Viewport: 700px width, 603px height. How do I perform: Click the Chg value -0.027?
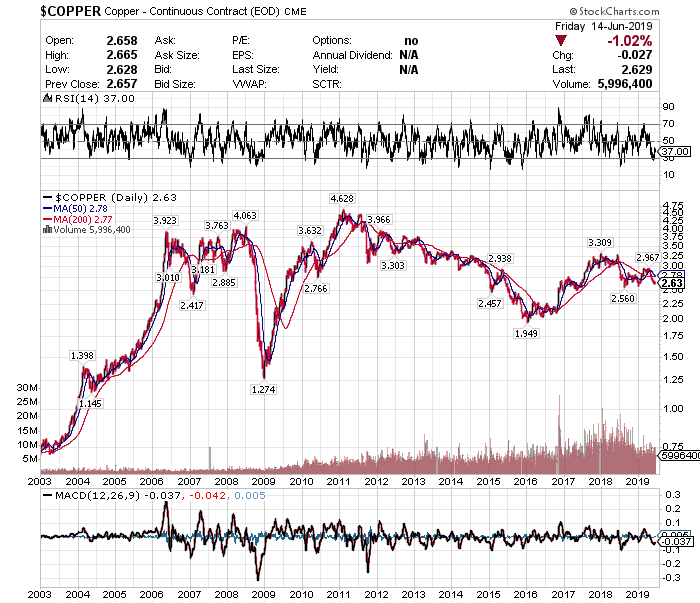pos(635,55)
